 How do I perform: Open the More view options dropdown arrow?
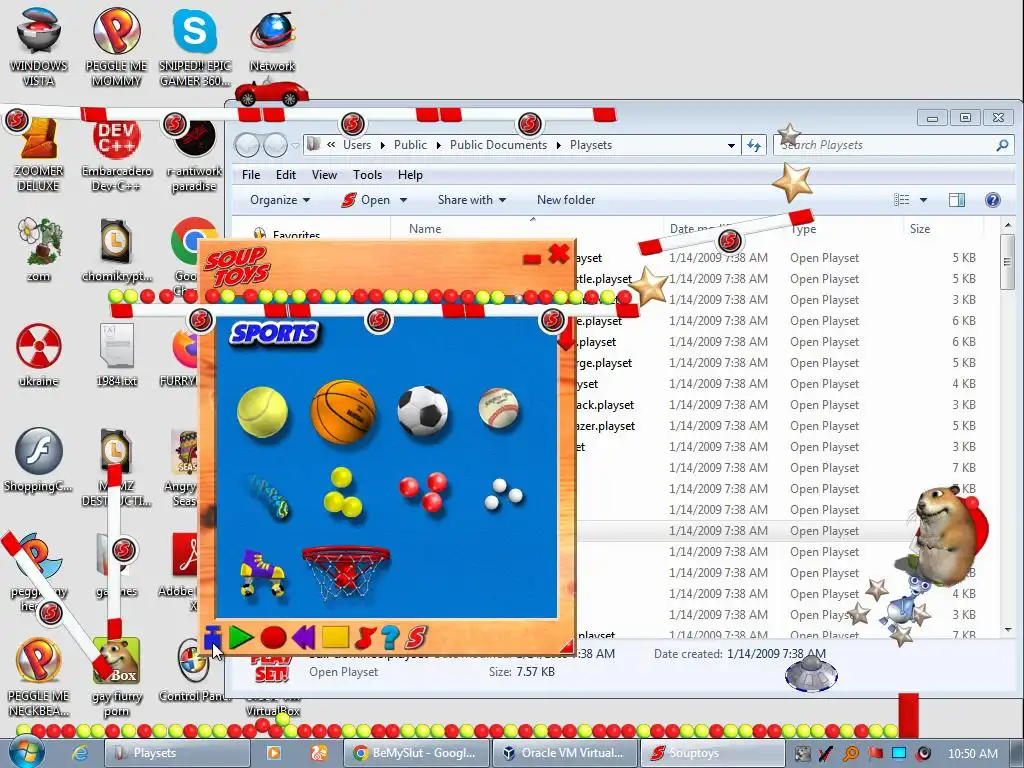point(923,200)
